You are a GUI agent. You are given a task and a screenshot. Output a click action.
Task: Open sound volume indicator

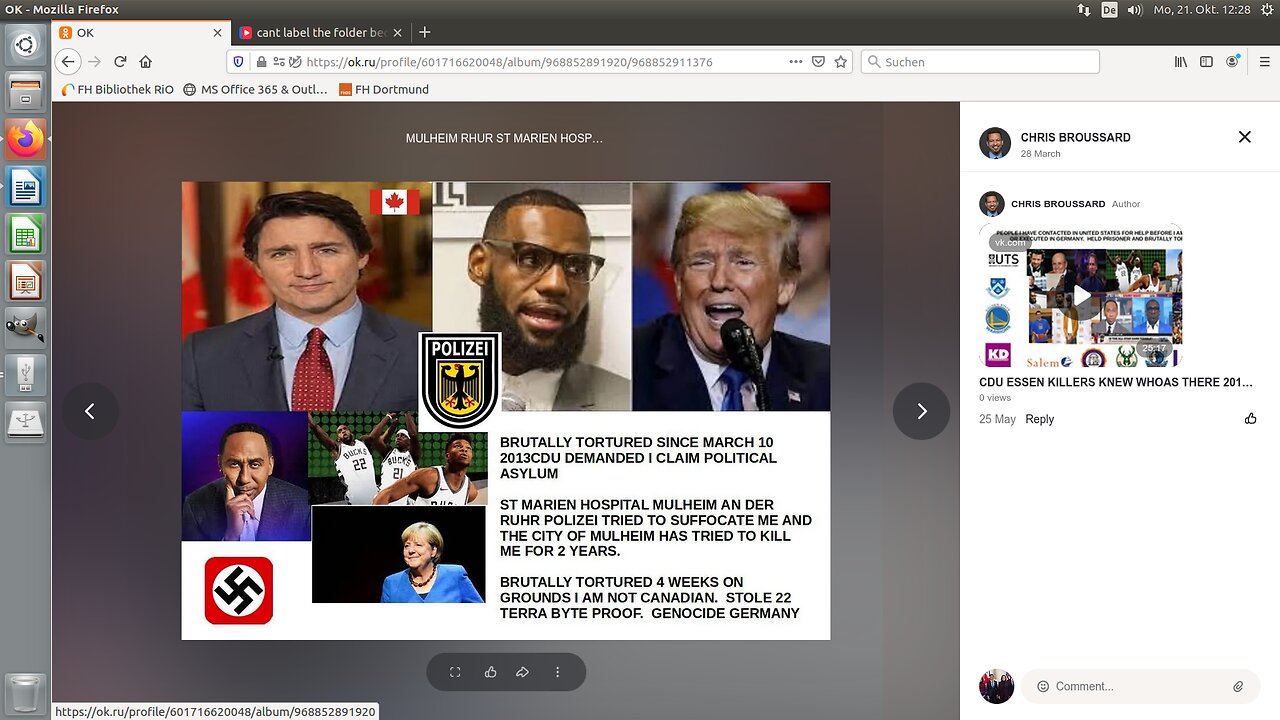click(1134, 10)
